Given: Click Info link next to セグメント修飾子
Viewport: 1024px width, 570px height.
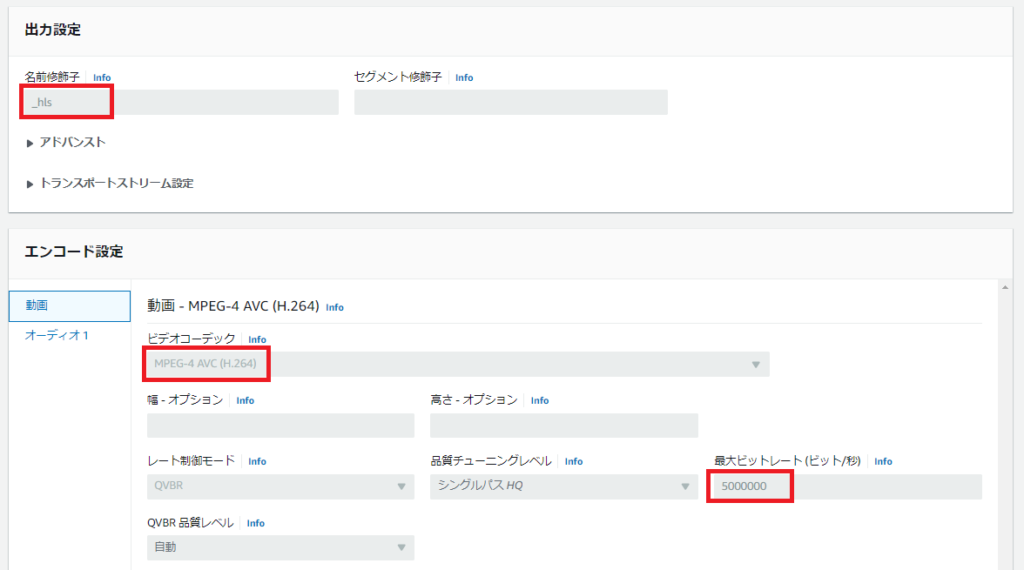Looking at the screenshot, I should click(464, 77).
